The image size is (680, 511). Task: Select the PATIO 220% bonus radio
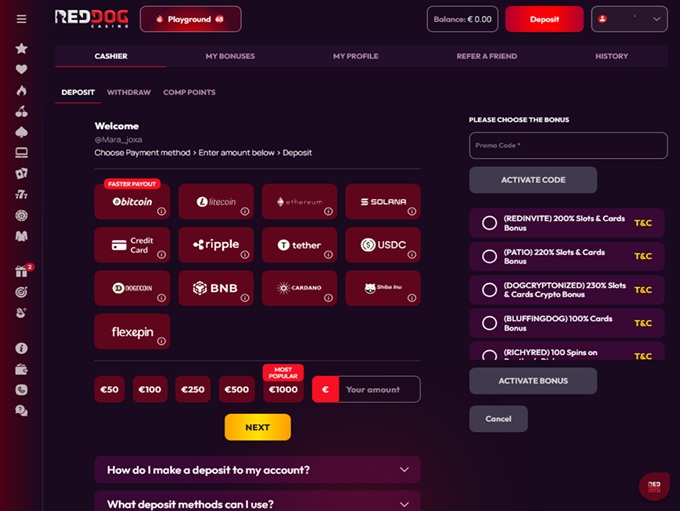click(489, 256)
